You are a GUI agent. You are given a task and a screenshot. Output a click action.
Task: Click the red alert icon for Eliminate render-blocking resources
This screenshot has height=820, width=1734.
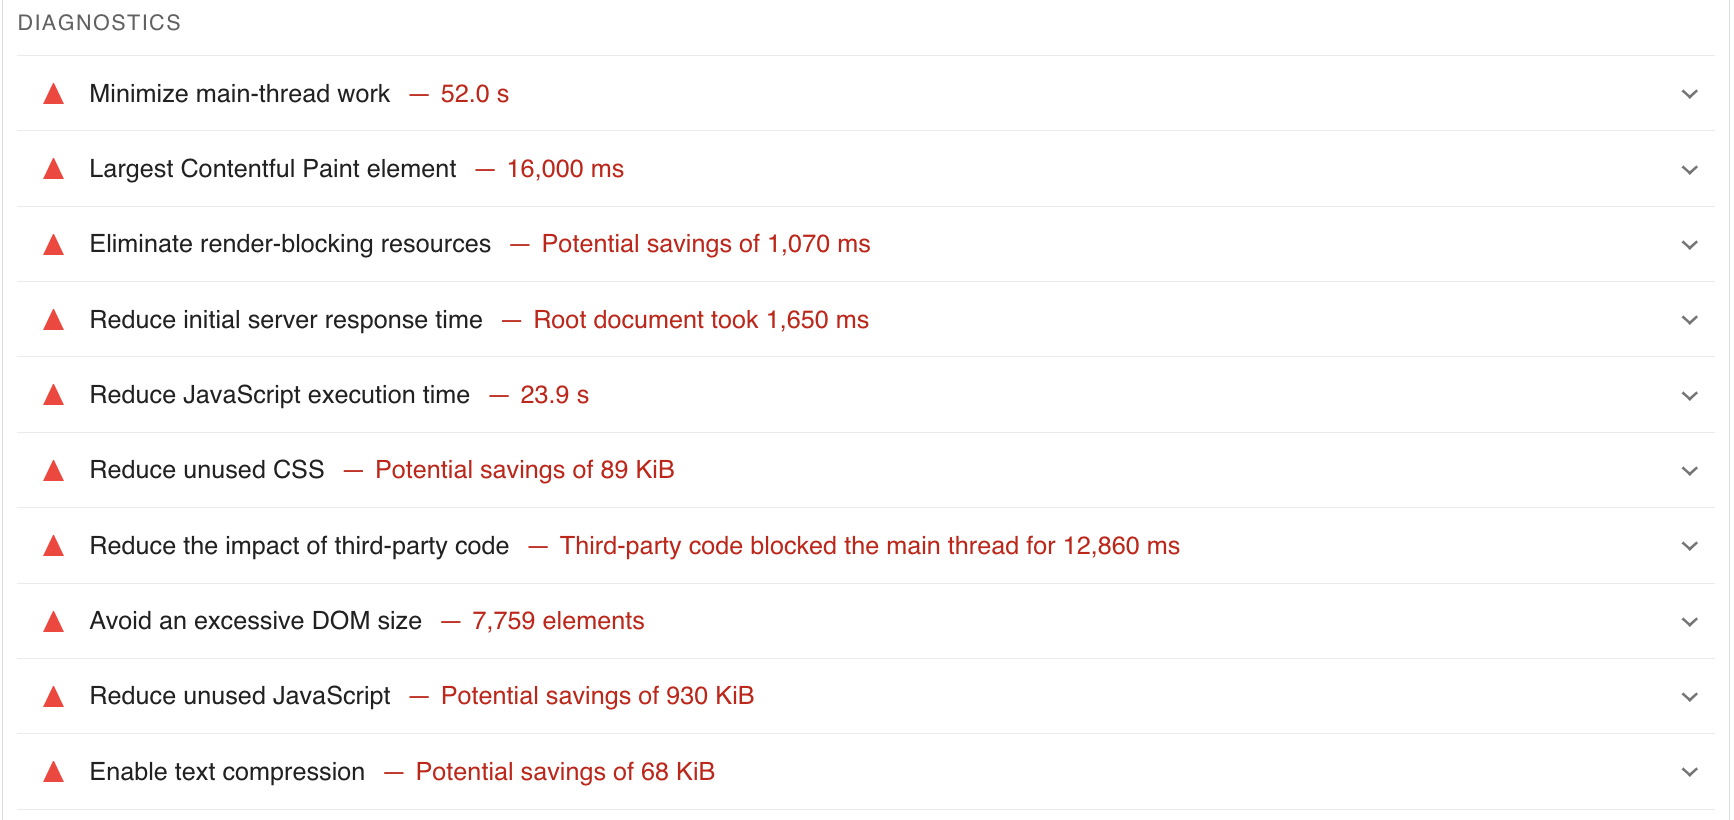pos(53,244)
